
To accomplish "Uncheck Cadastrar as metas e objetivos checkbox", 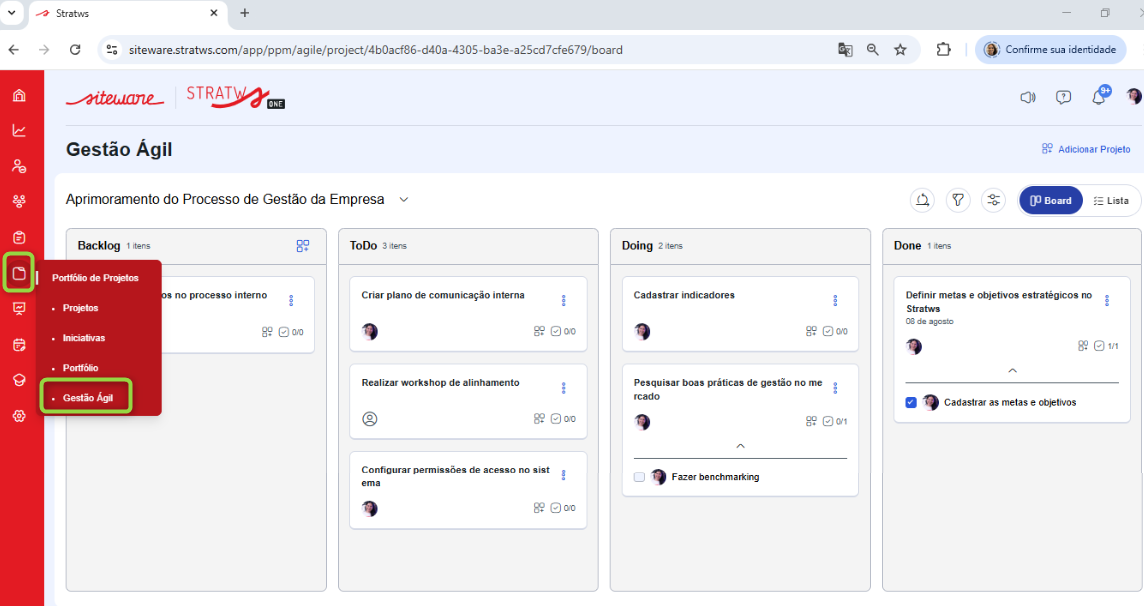I will coord(911,402).
